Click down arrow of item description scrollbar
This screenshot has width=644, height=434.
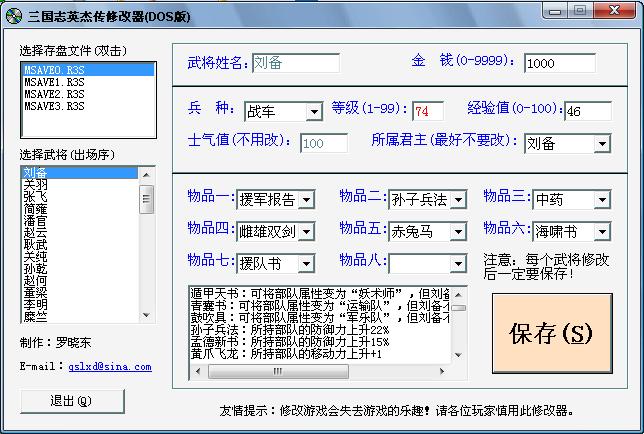[x=459, y=355]
